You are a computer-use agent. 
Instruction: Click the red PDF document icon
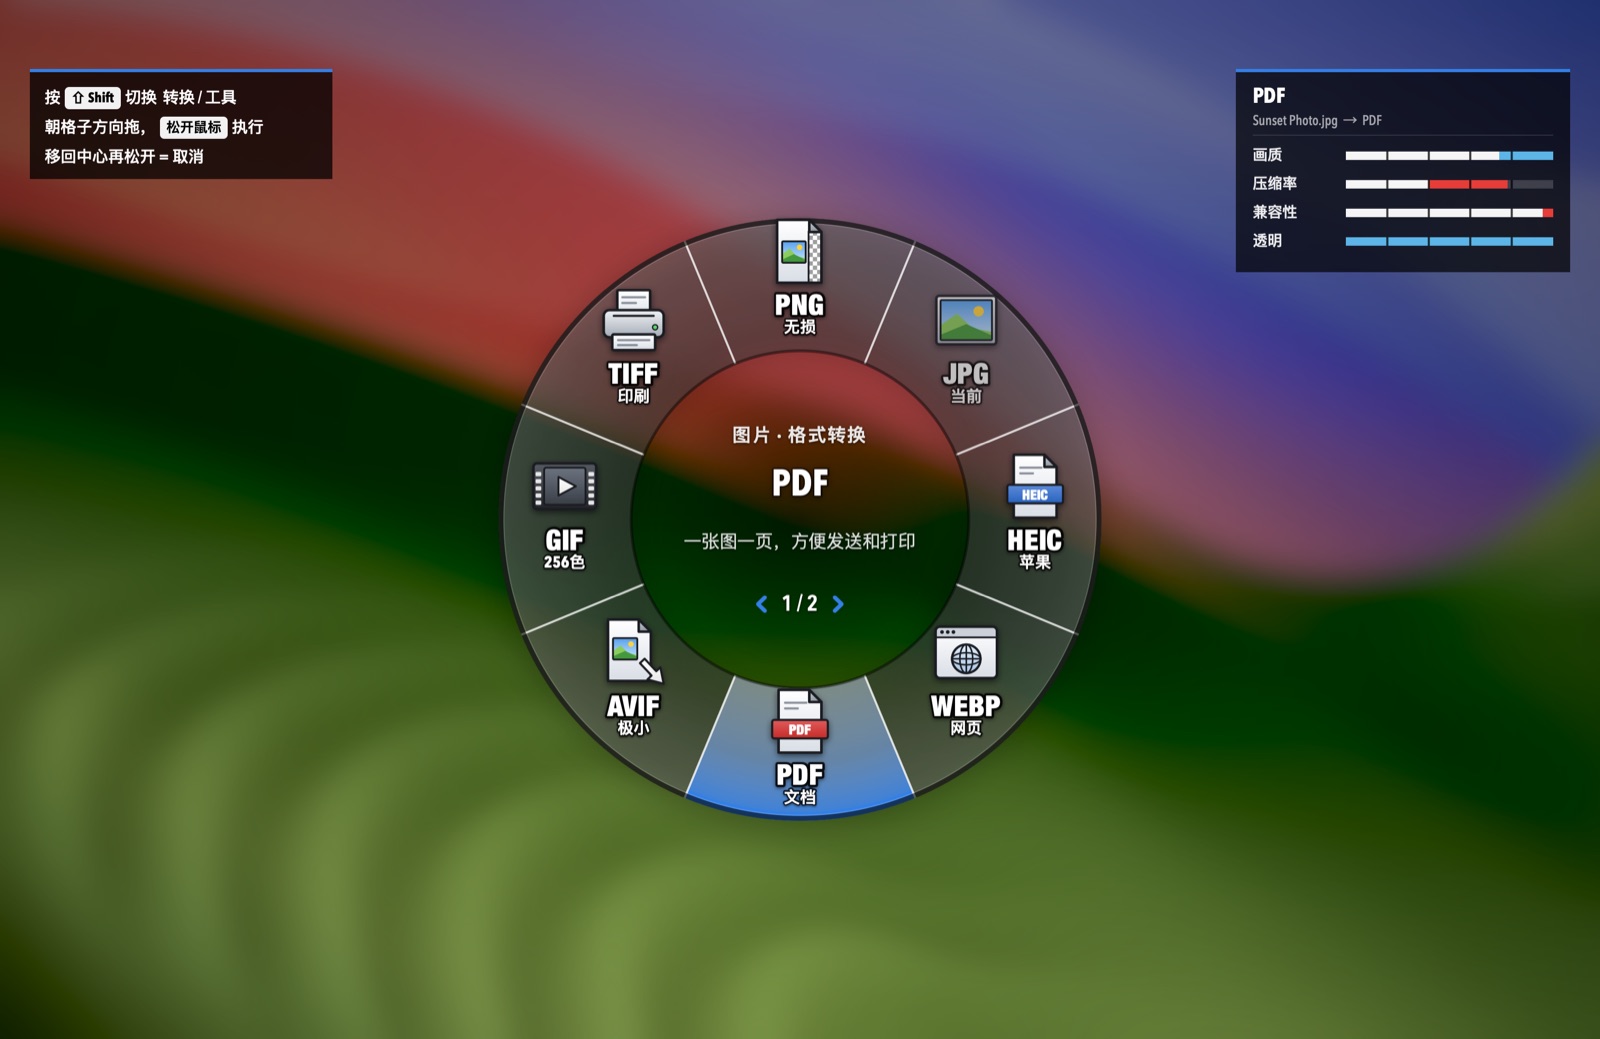point(799,721)
